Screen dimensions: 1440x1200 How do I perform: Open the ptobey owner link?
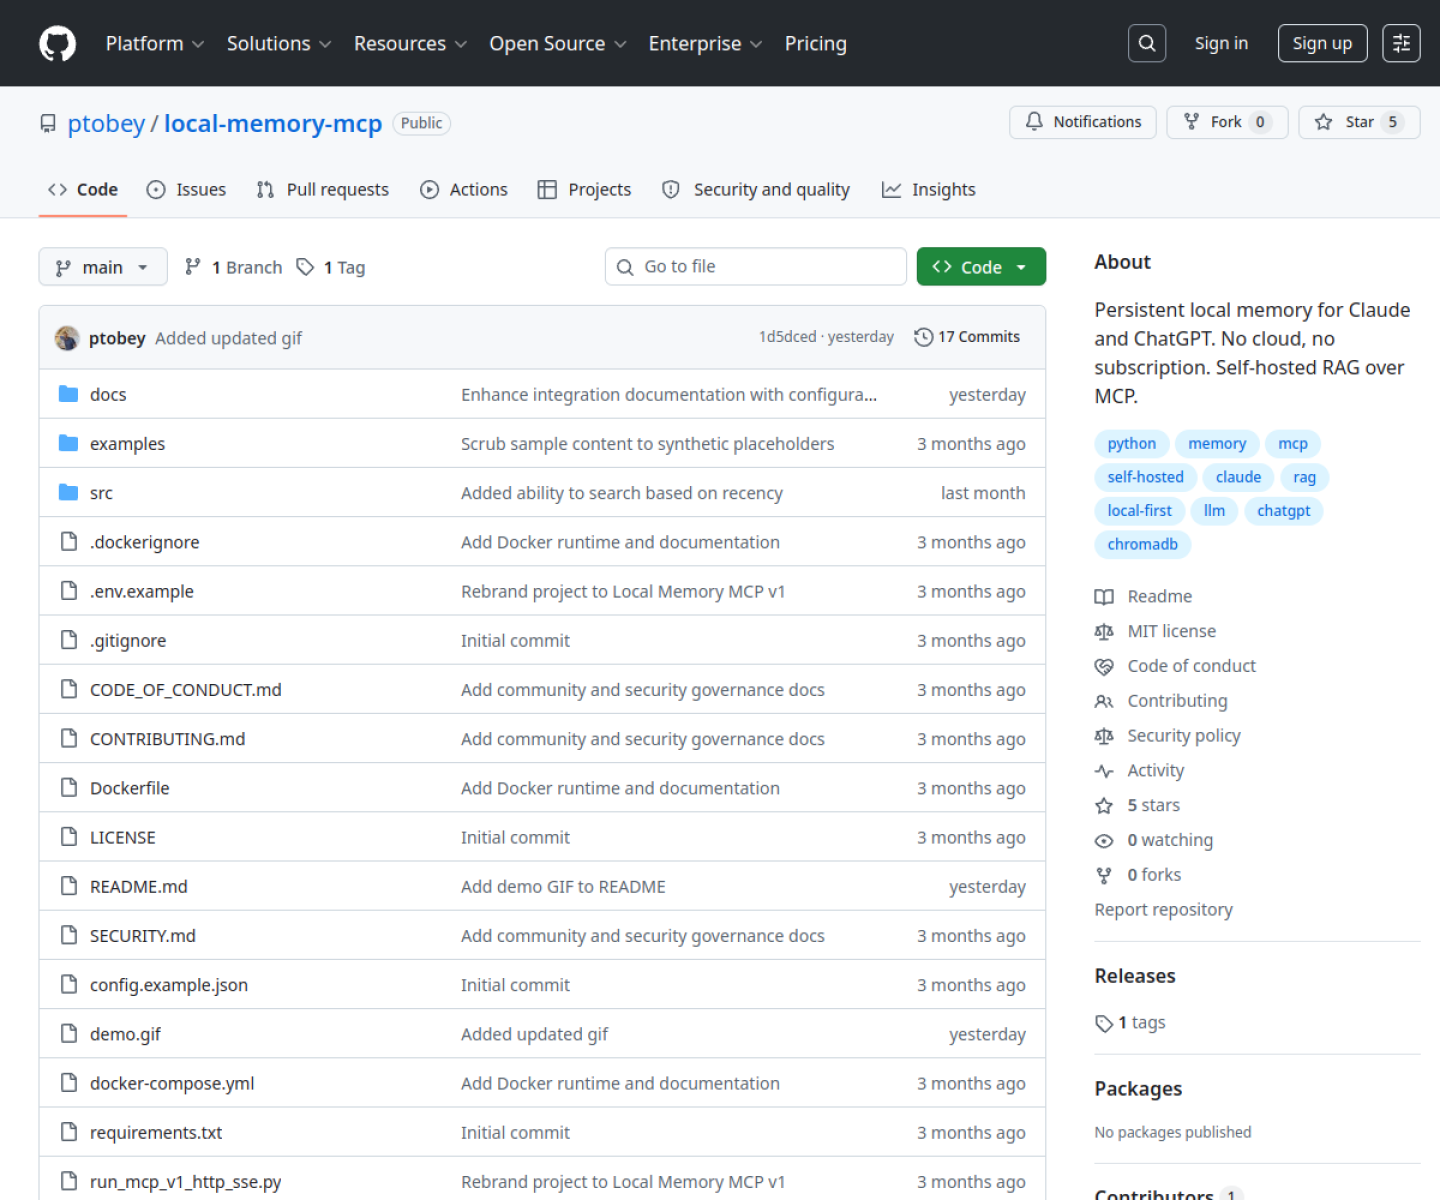coord(106,123)
